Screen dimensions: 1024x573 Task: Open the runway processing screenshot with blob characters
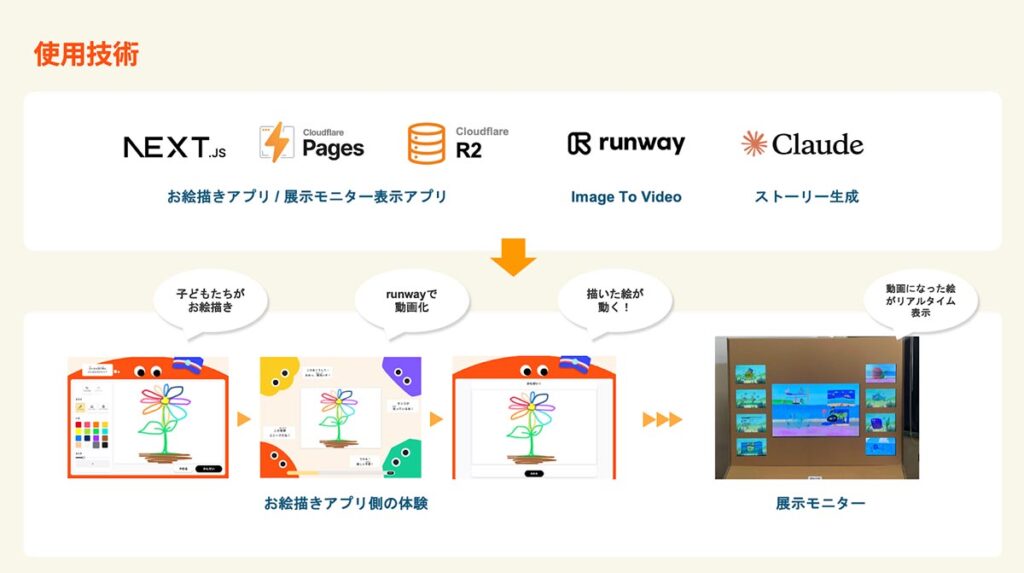click(x=341, y=417)
